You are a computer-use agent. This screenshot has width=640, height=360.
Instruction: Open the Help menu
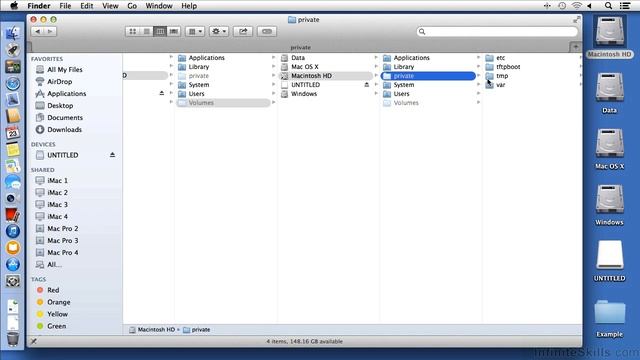coord(189,6)
